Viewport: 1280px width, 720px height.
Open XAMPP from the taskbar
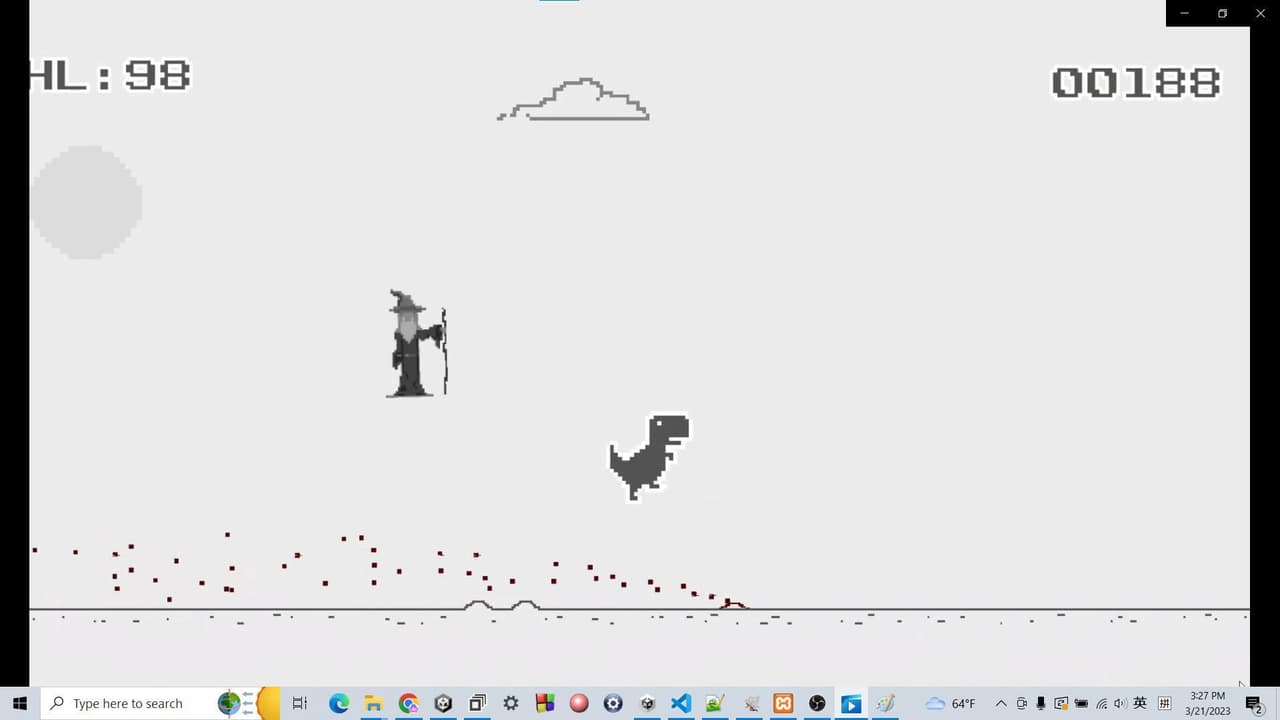(x=783, y=703)
